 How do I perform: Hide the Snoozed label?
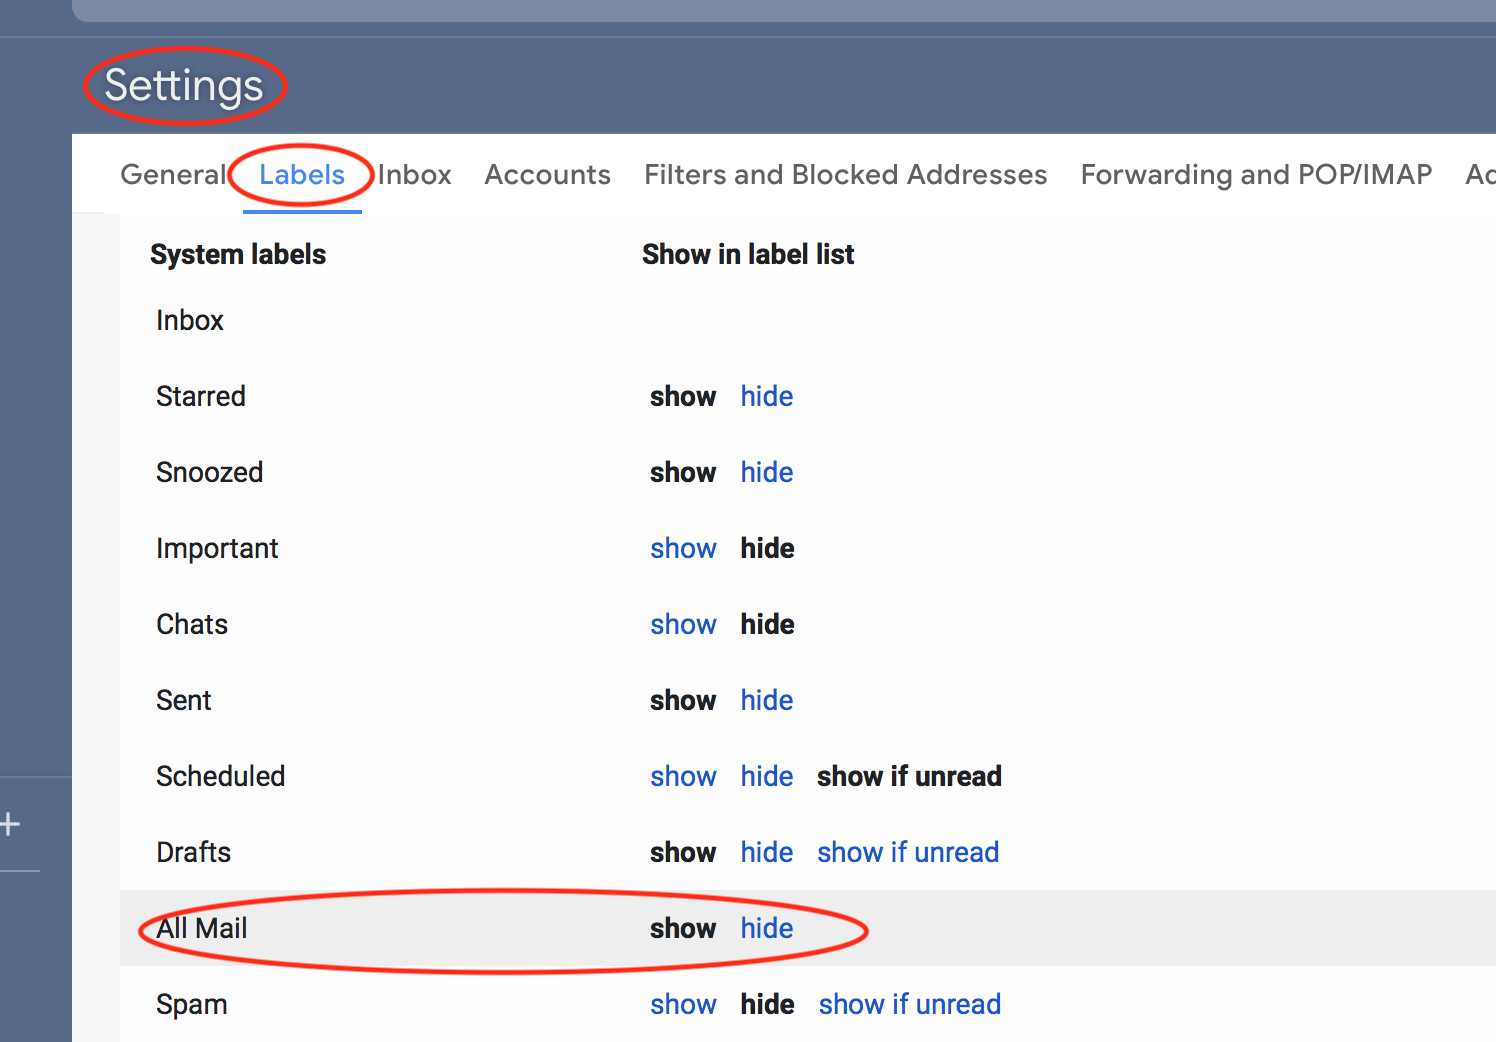pyautogui.click(x=766, y=472)
